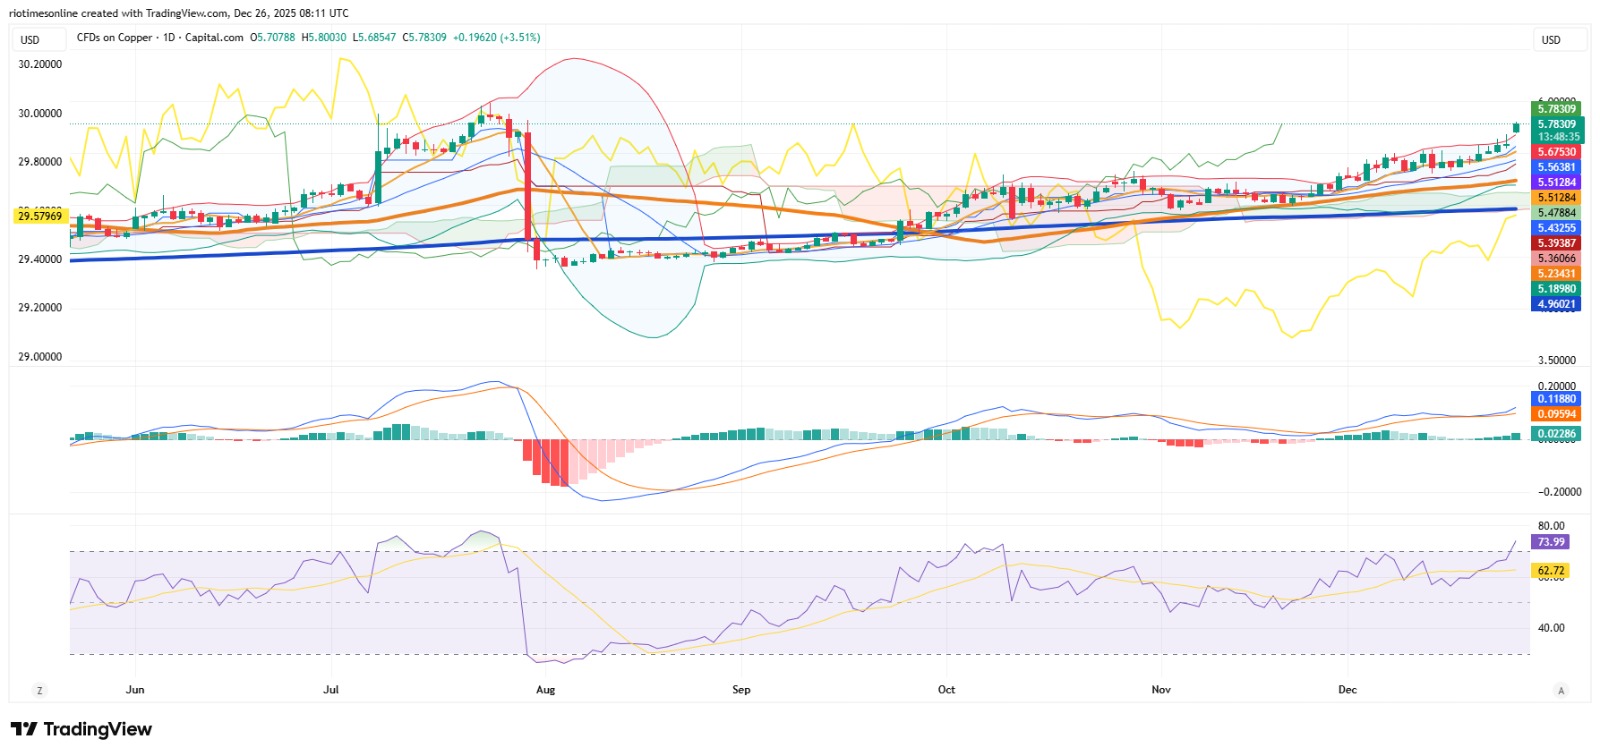
Task: Click the open value 5.70788 in the legend
Action: coord(275,38)
